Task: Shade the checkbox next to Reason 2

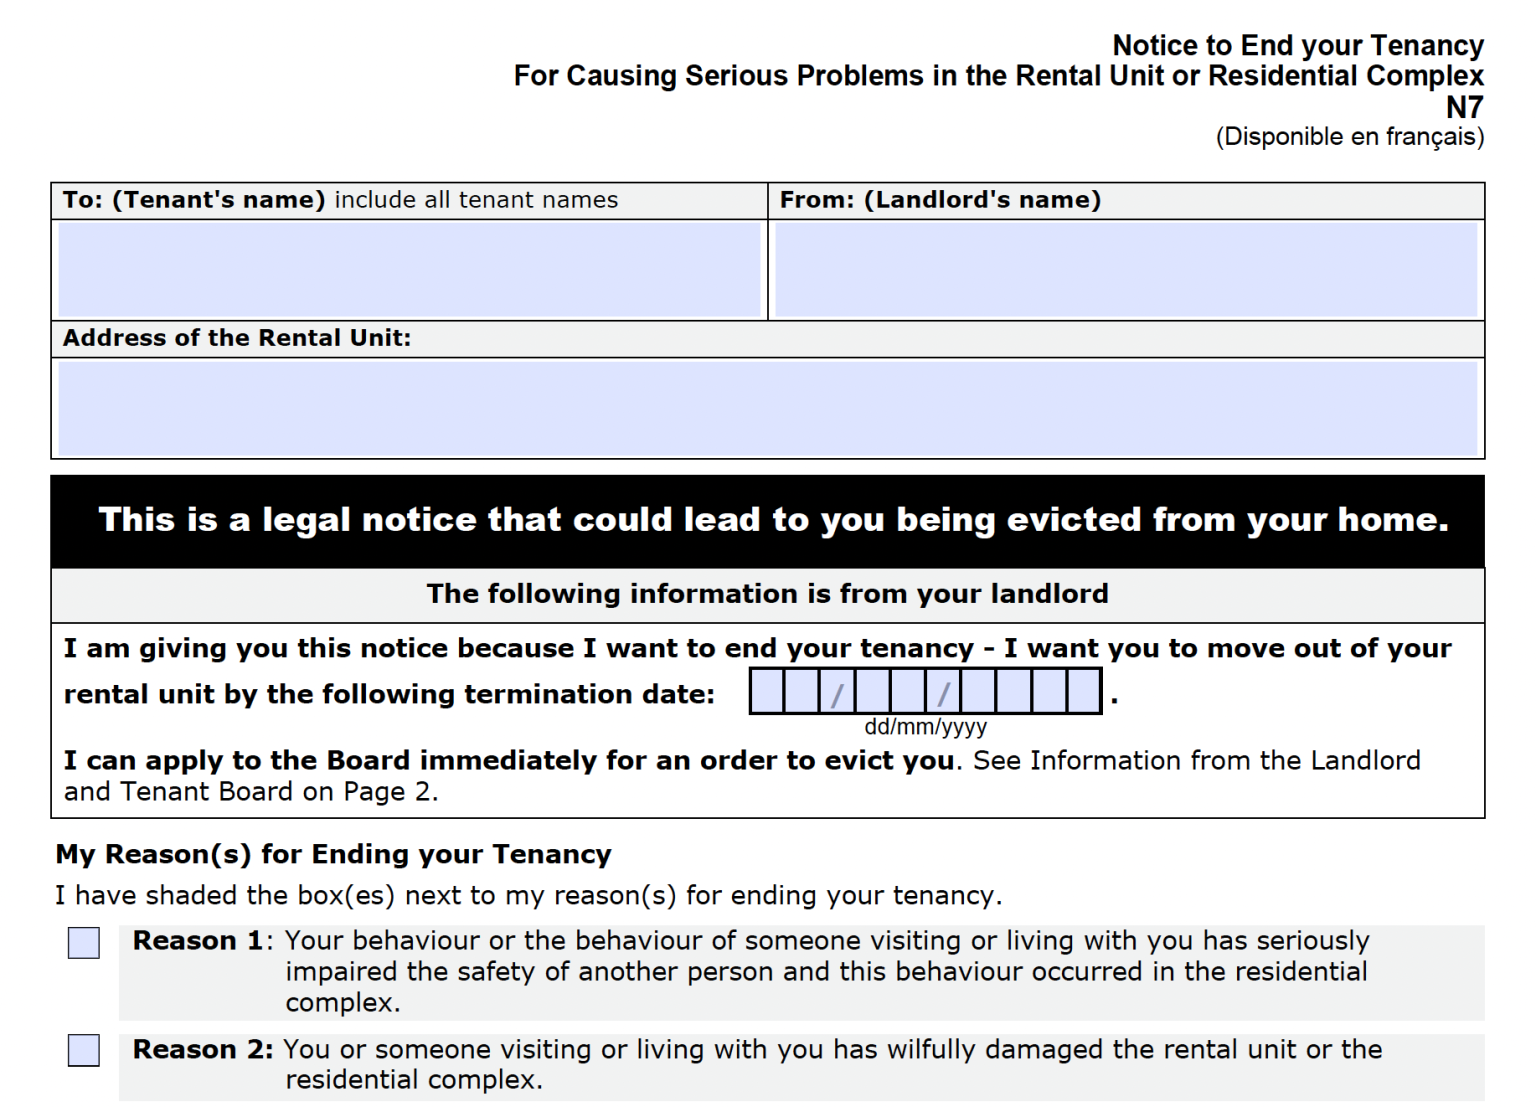Action: tap(82, 1051)
